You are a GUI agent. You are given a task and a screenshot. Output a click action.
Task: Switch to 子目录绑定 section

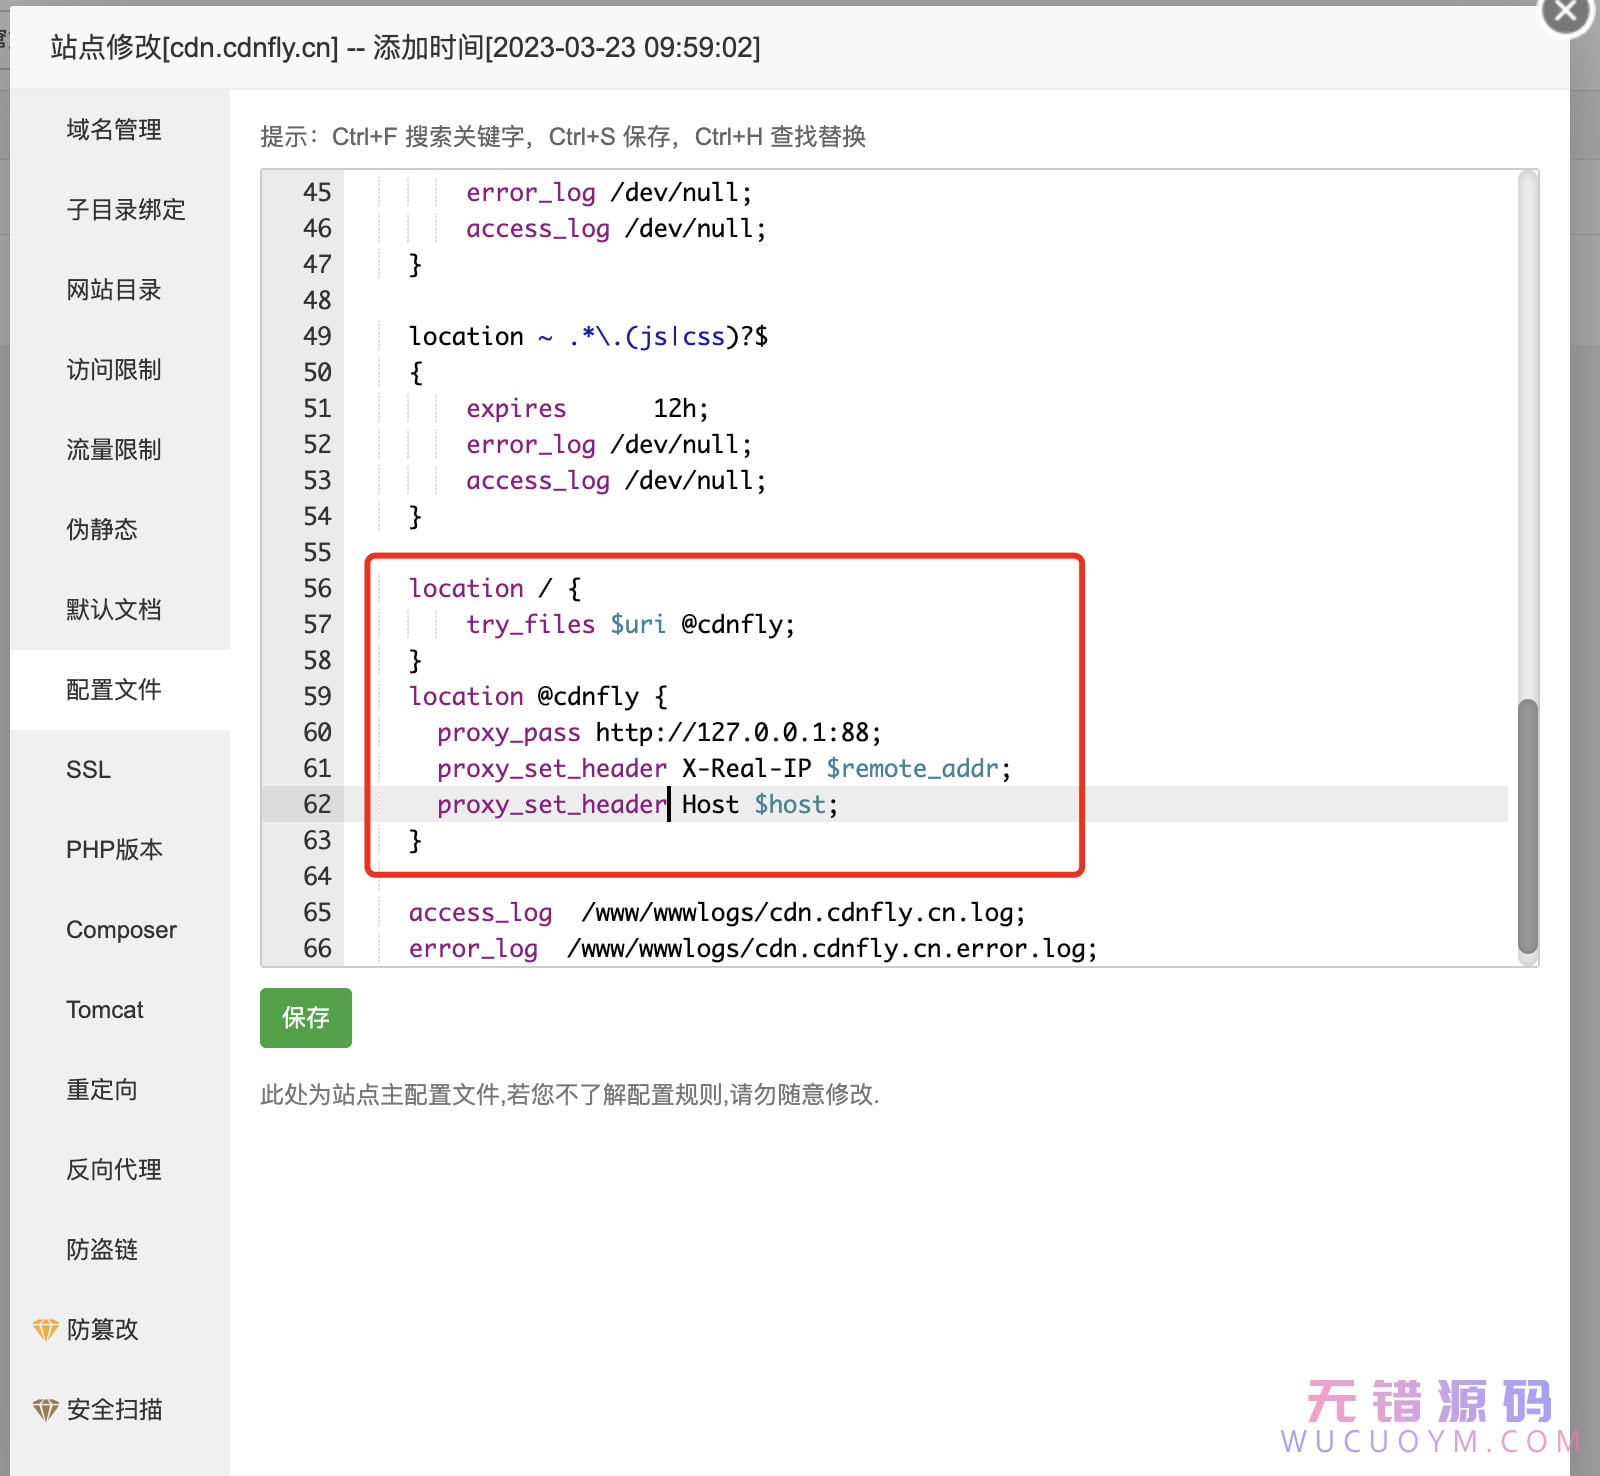pyautogui.click(x=126, y=210)
